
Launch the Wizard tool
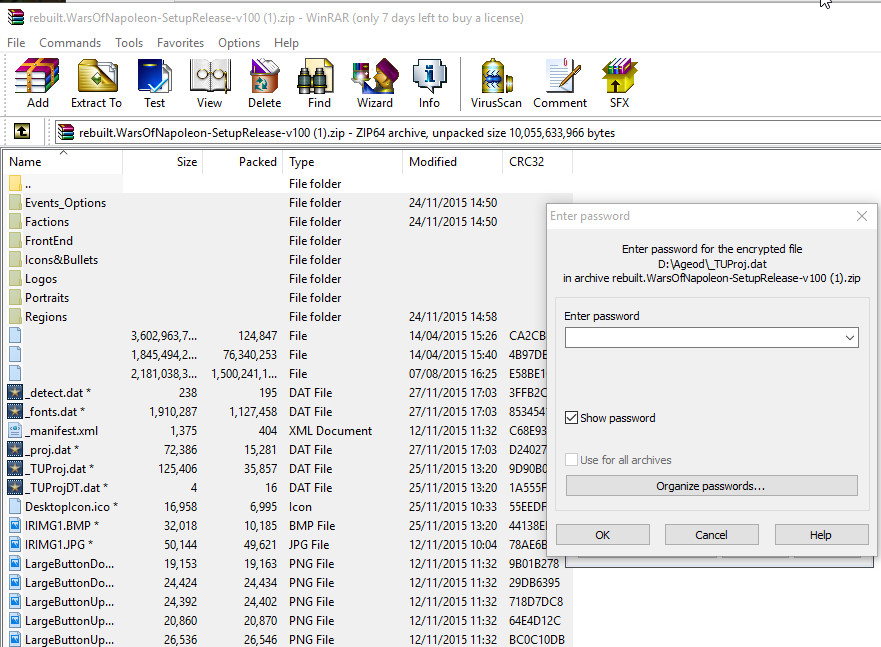coord(374,83)
